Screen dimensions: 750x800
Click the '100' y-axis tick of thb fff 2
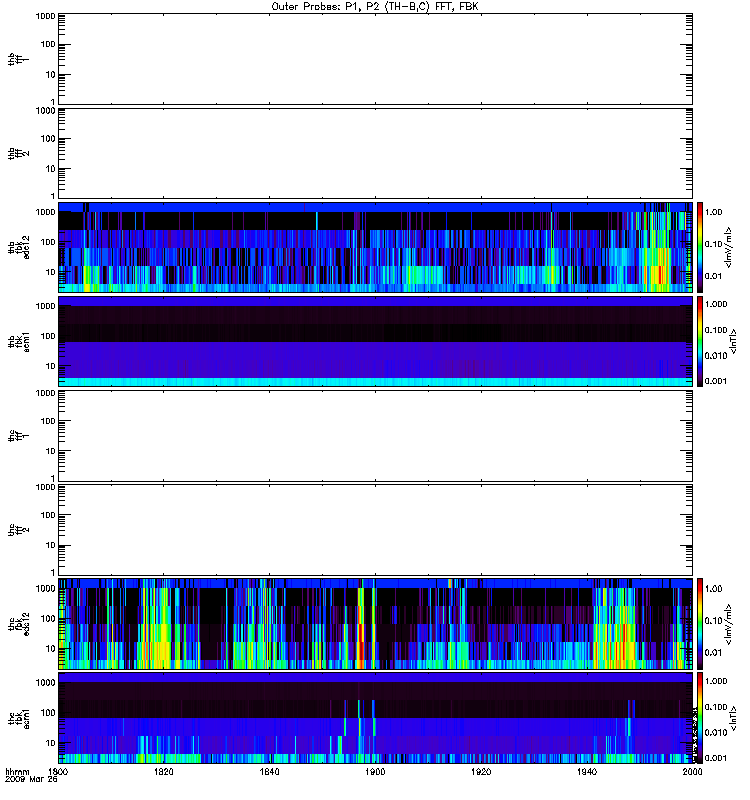point(48,139)
